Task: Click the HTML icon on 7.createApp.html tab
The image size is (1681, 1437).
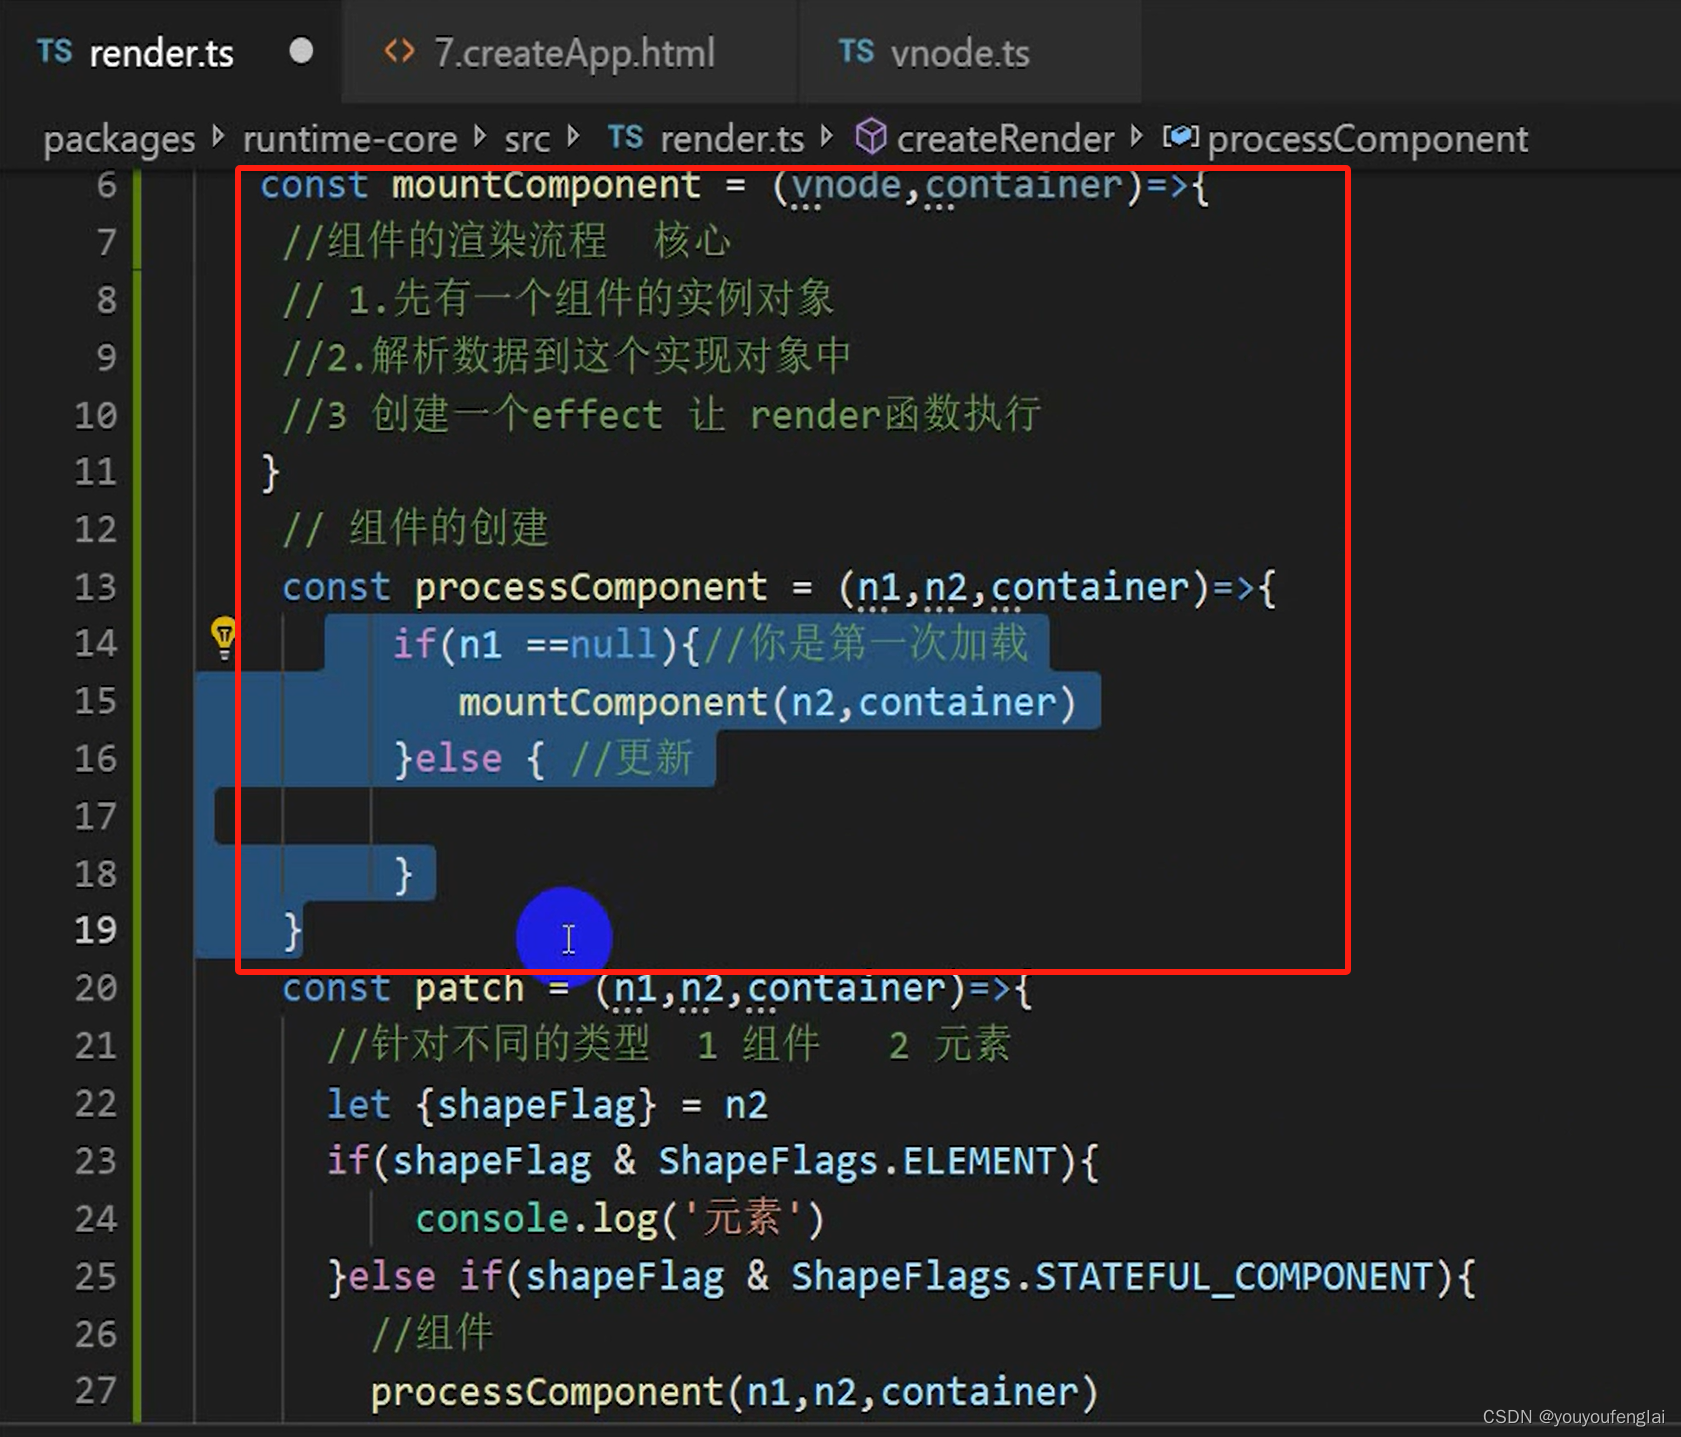Action: (400, 51)
